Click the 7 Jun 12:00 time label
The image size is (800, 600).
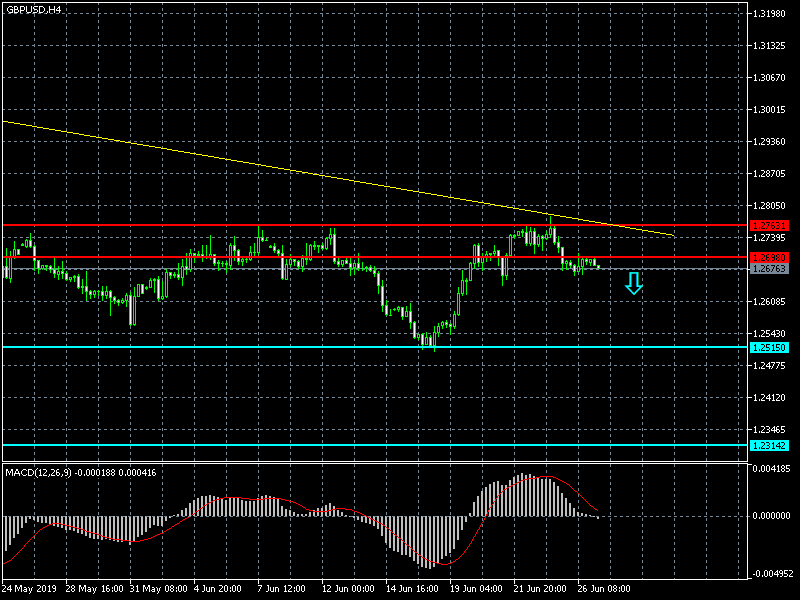pos(282,589)
